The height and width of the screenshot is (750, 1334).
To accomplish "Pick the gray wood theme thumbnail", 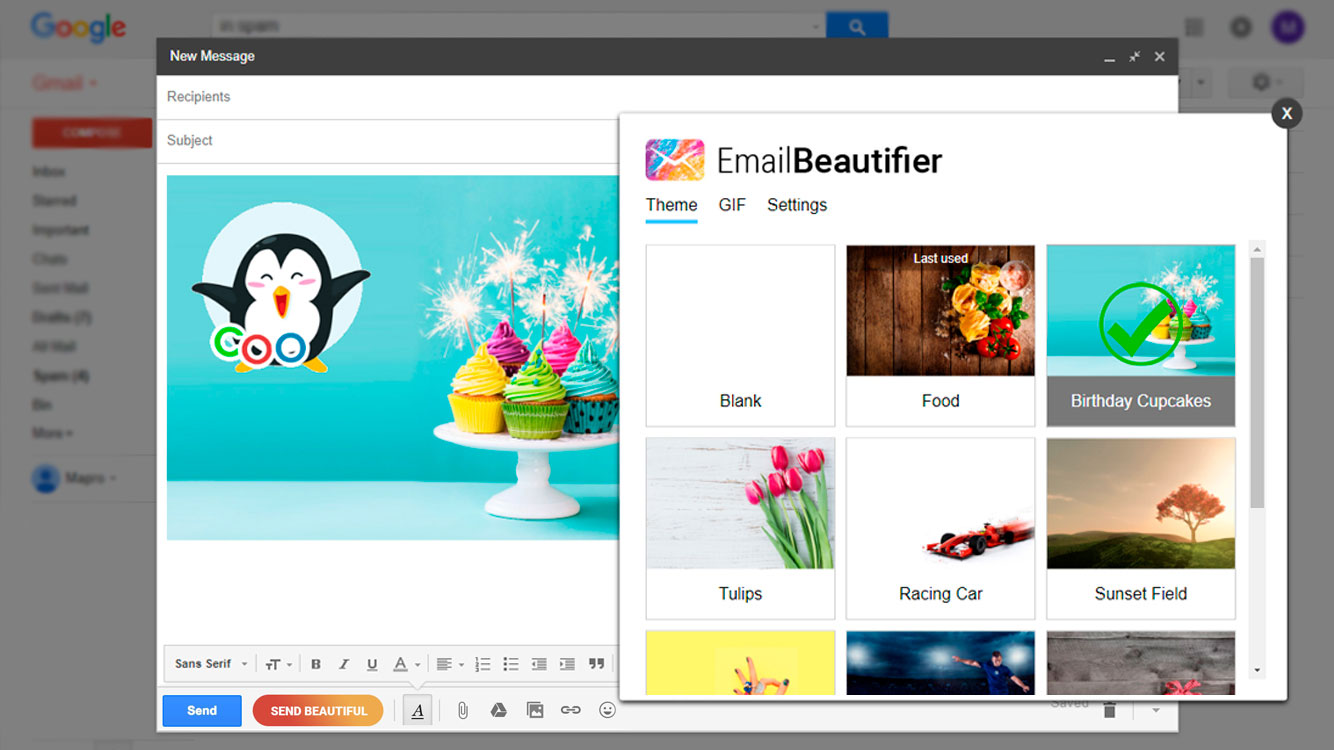I will click(x=1140, y=662).
